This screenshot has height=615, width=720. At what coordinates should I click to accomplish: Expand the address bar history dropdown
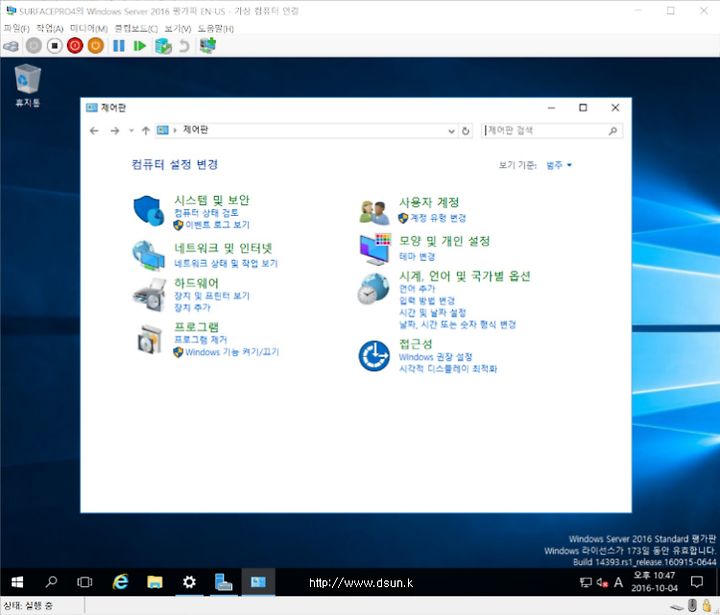[451, 131]
